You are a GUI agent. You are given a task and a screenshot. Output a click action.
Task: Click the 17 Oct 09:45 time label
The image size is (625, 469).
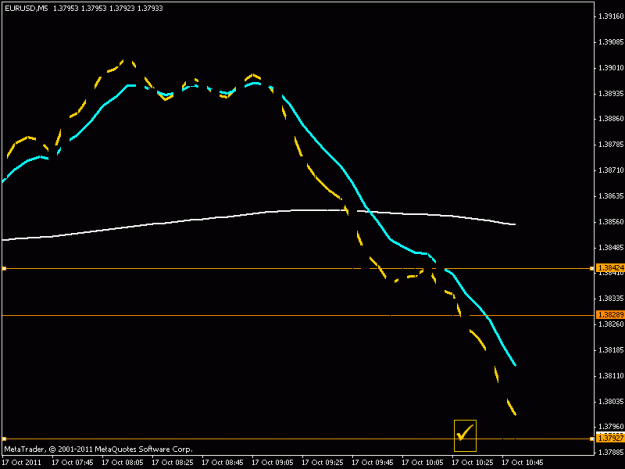click(x=372, y=463)
